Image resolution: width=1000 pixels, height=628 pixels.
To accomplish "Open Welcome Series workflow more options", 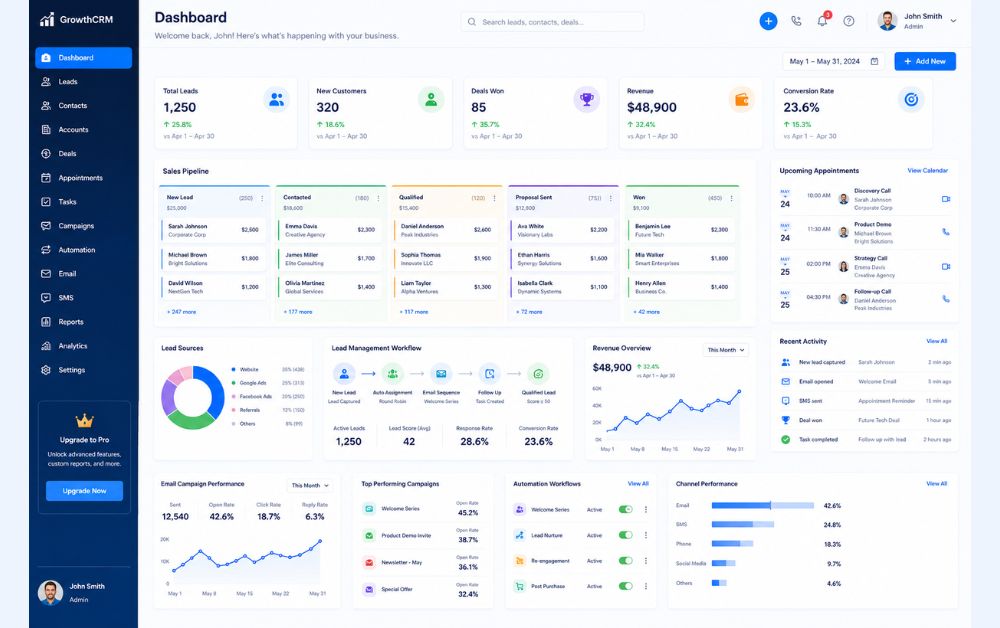I will click(645, 509).
